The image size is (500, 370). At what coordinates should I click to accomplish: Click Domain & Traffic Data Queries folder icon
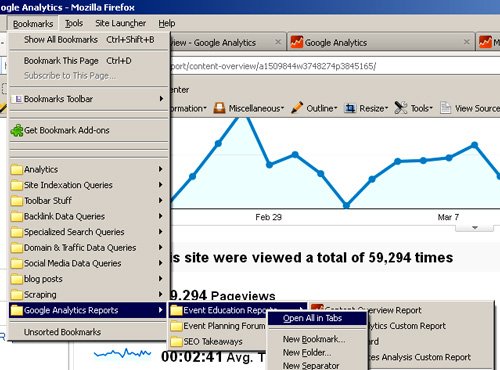[16, 248]
